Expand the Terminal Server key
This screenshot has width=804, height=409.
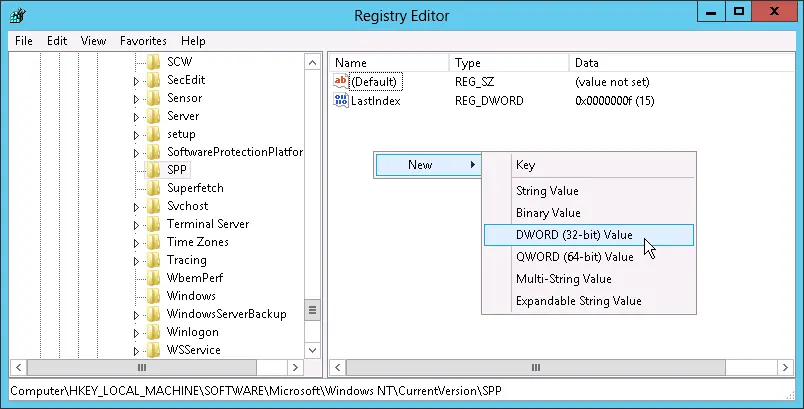(136, 225)
